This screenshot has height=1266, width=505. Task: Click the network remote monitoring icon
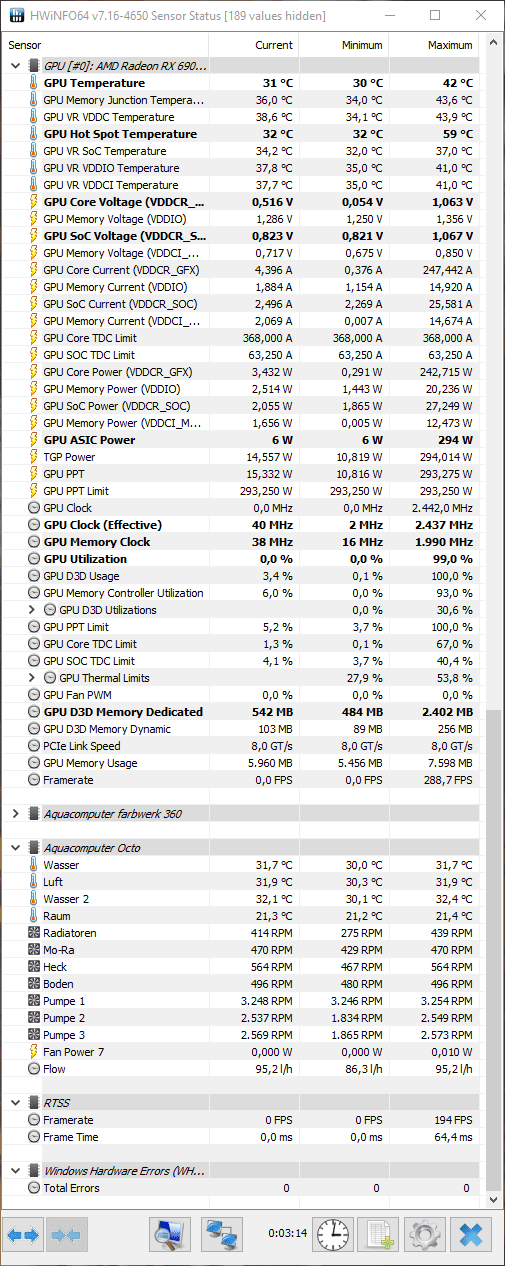(221, 1235)
